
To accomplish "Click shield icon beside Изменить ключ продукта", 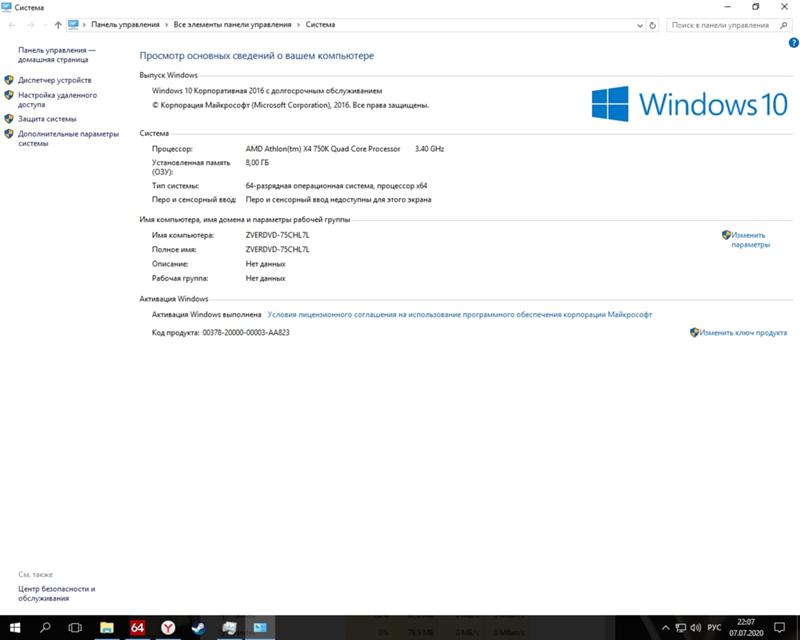I will [694, 332].
